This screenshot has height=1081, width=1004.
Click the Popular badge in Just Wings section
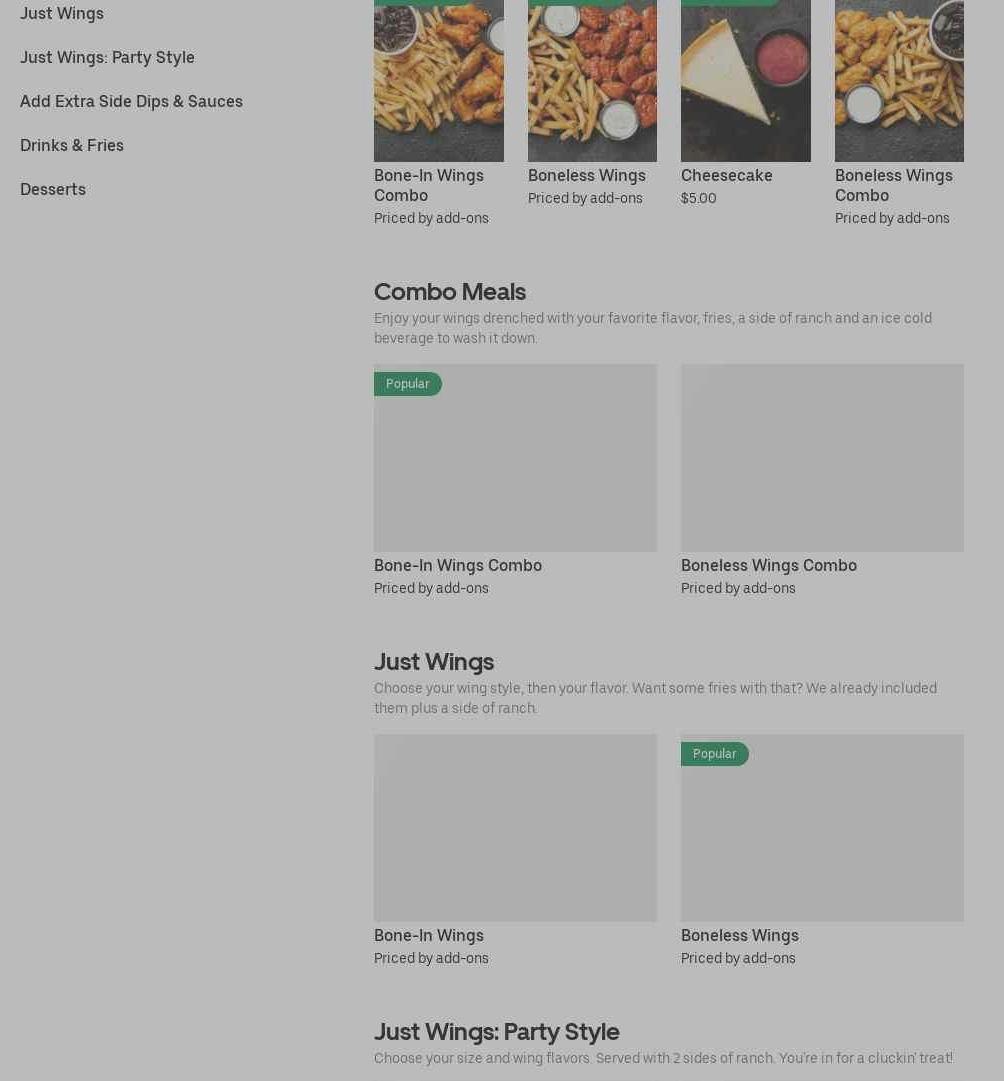714,754
